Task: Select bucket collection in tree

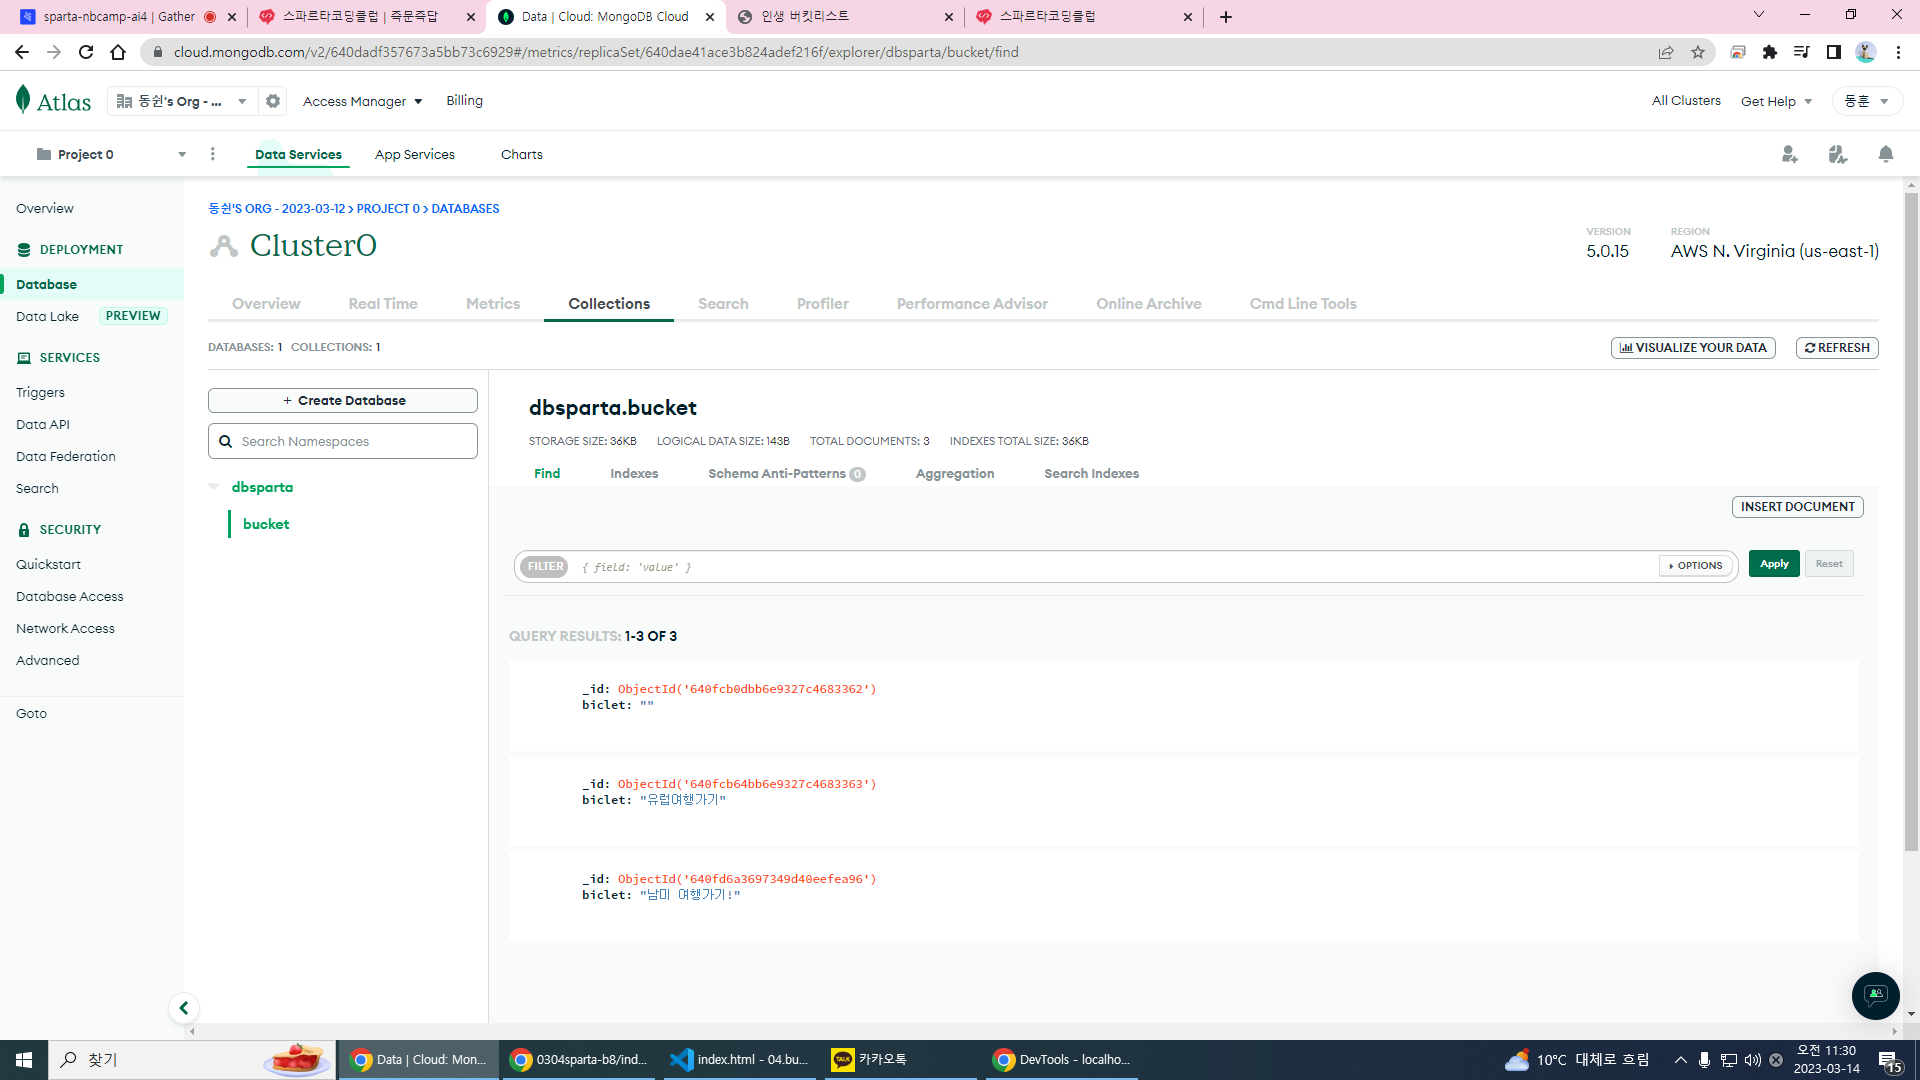Action: 266,524
